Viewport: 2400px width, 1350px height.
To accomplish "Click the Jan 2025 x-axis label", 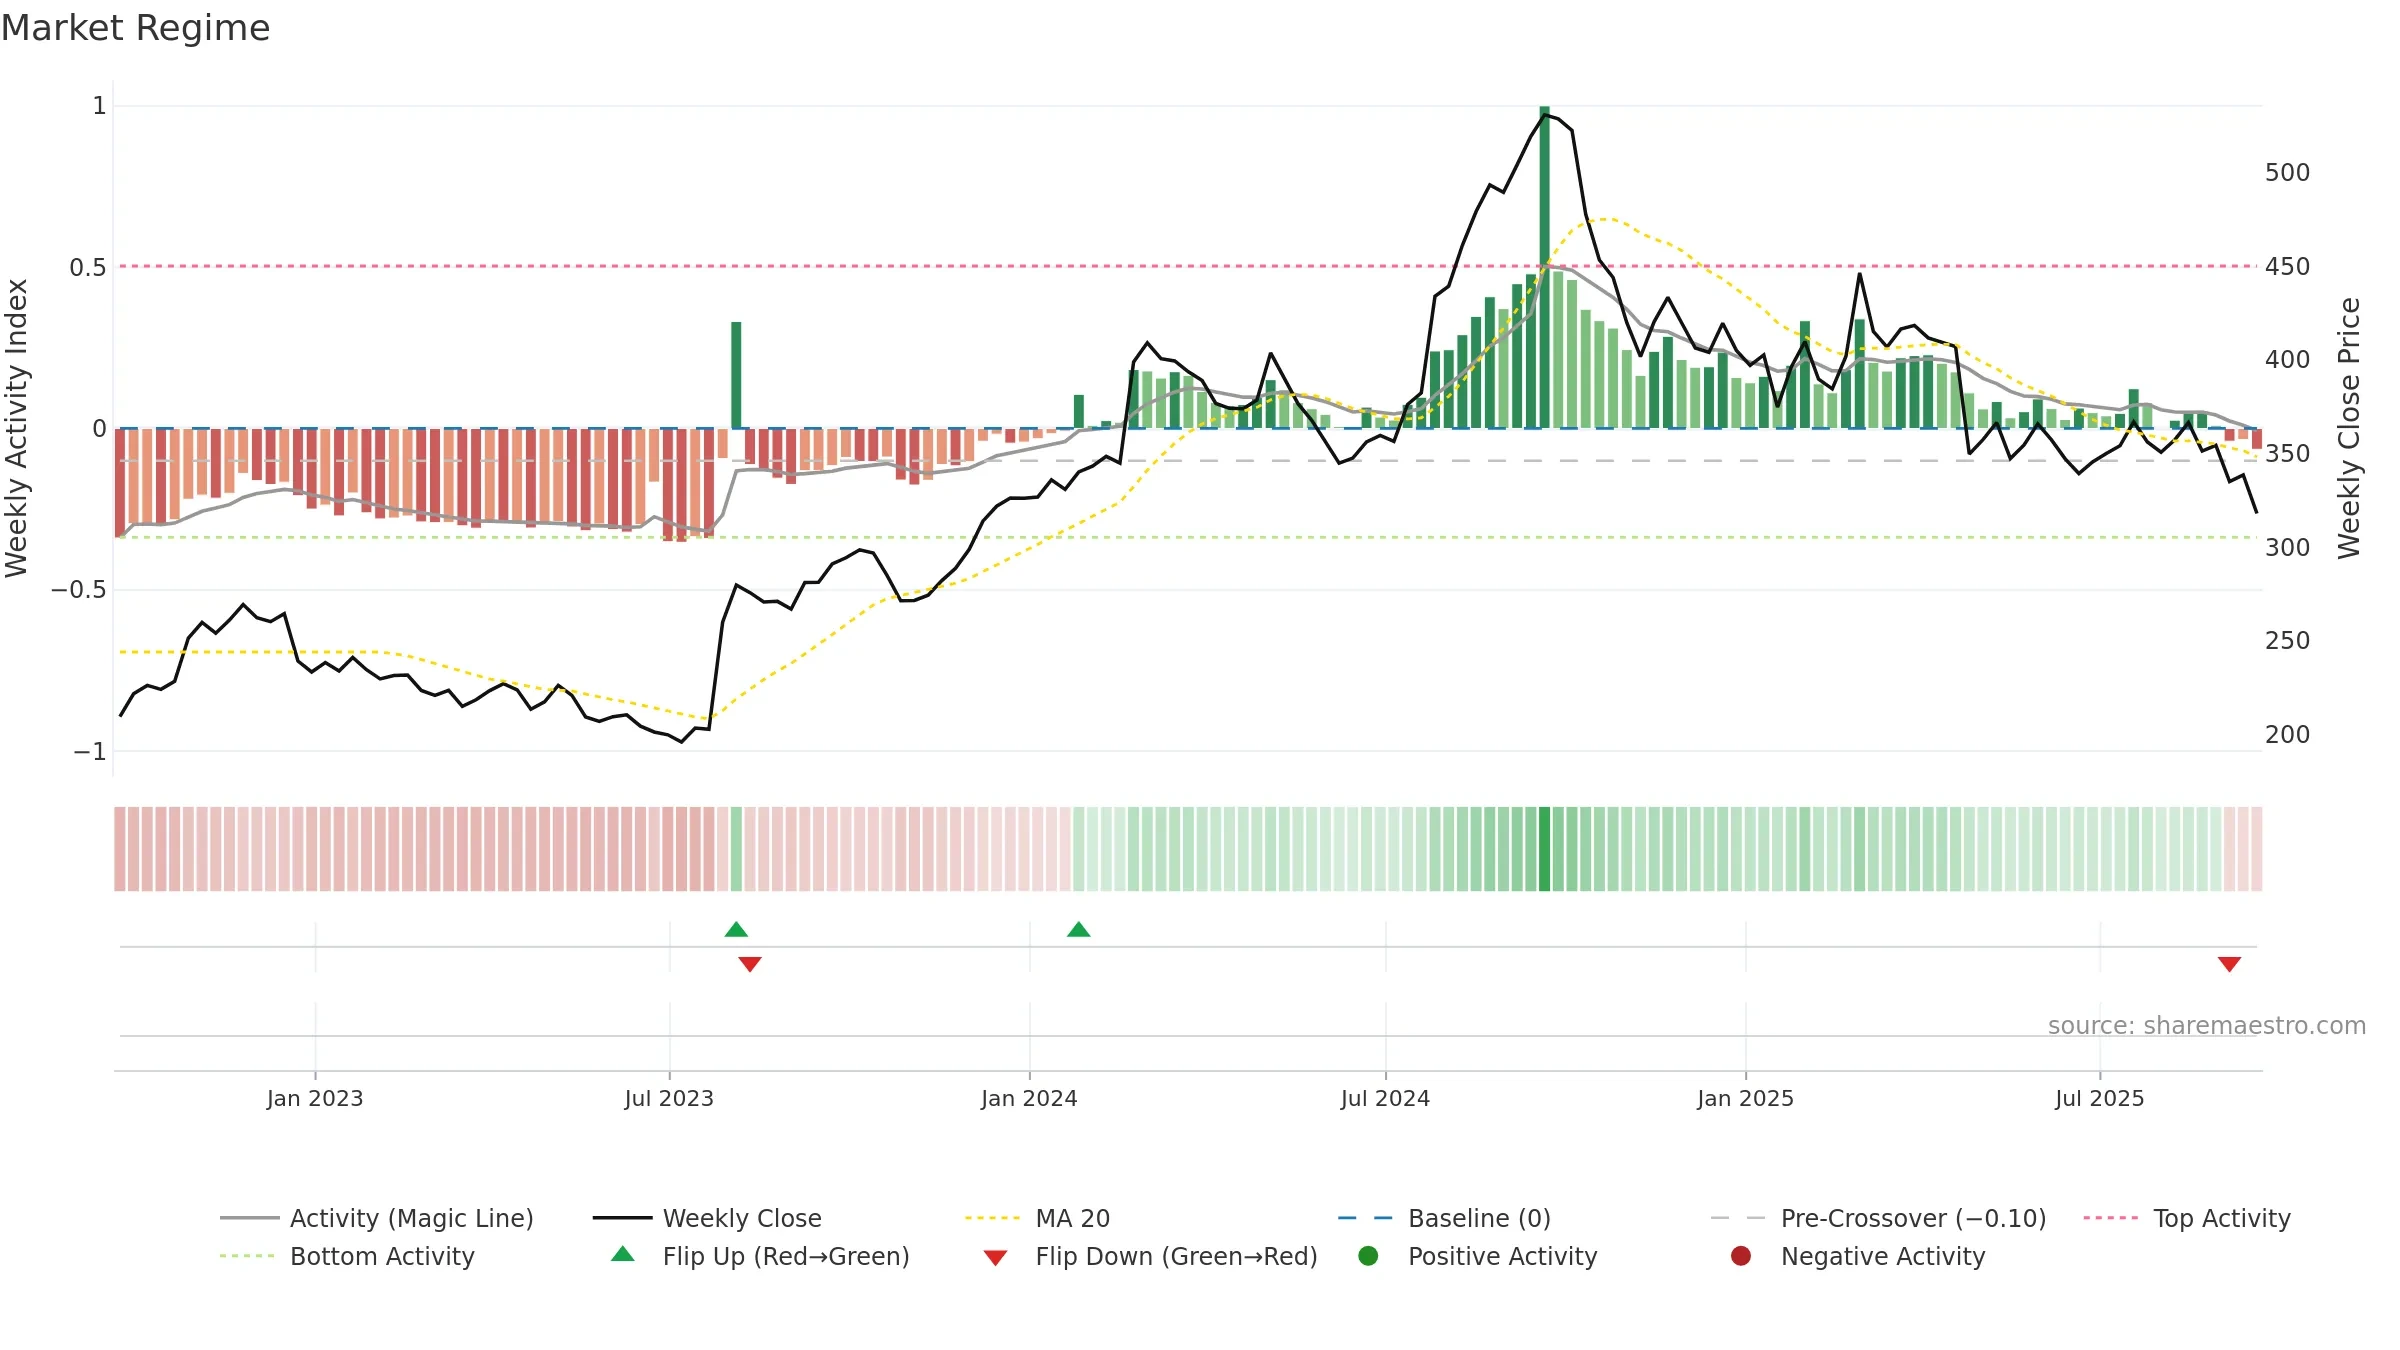I will click(1745, 1098).
